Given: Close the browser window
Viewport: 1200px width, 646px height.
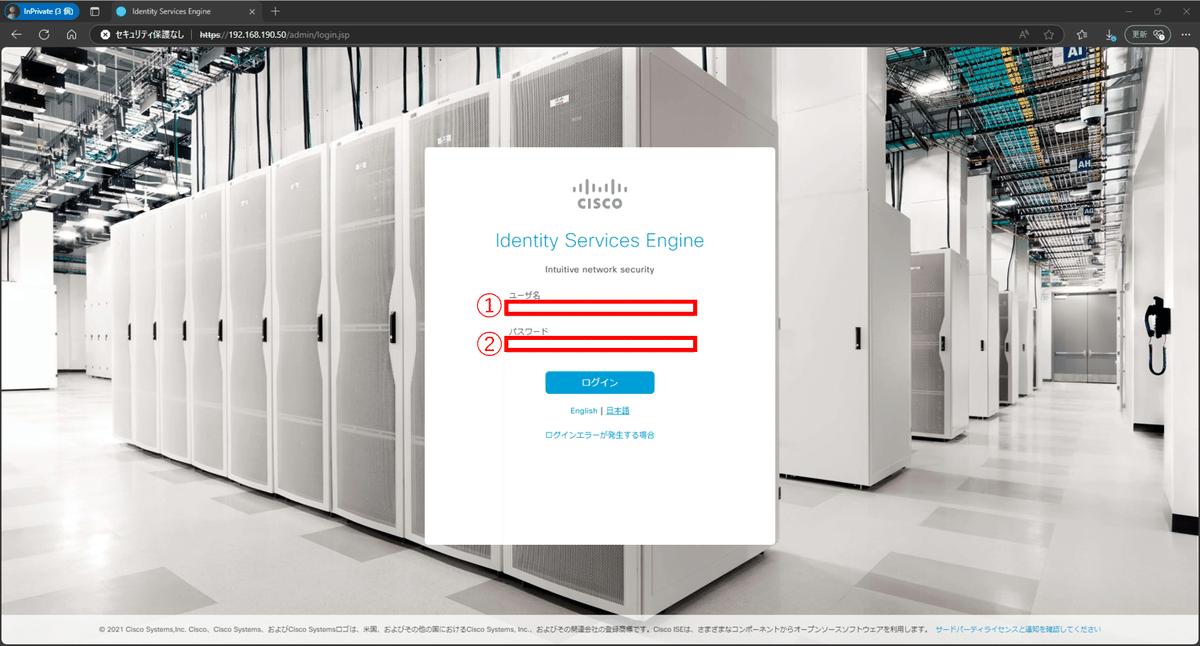Looking at the screenshot, I should tap(1186, 11).
